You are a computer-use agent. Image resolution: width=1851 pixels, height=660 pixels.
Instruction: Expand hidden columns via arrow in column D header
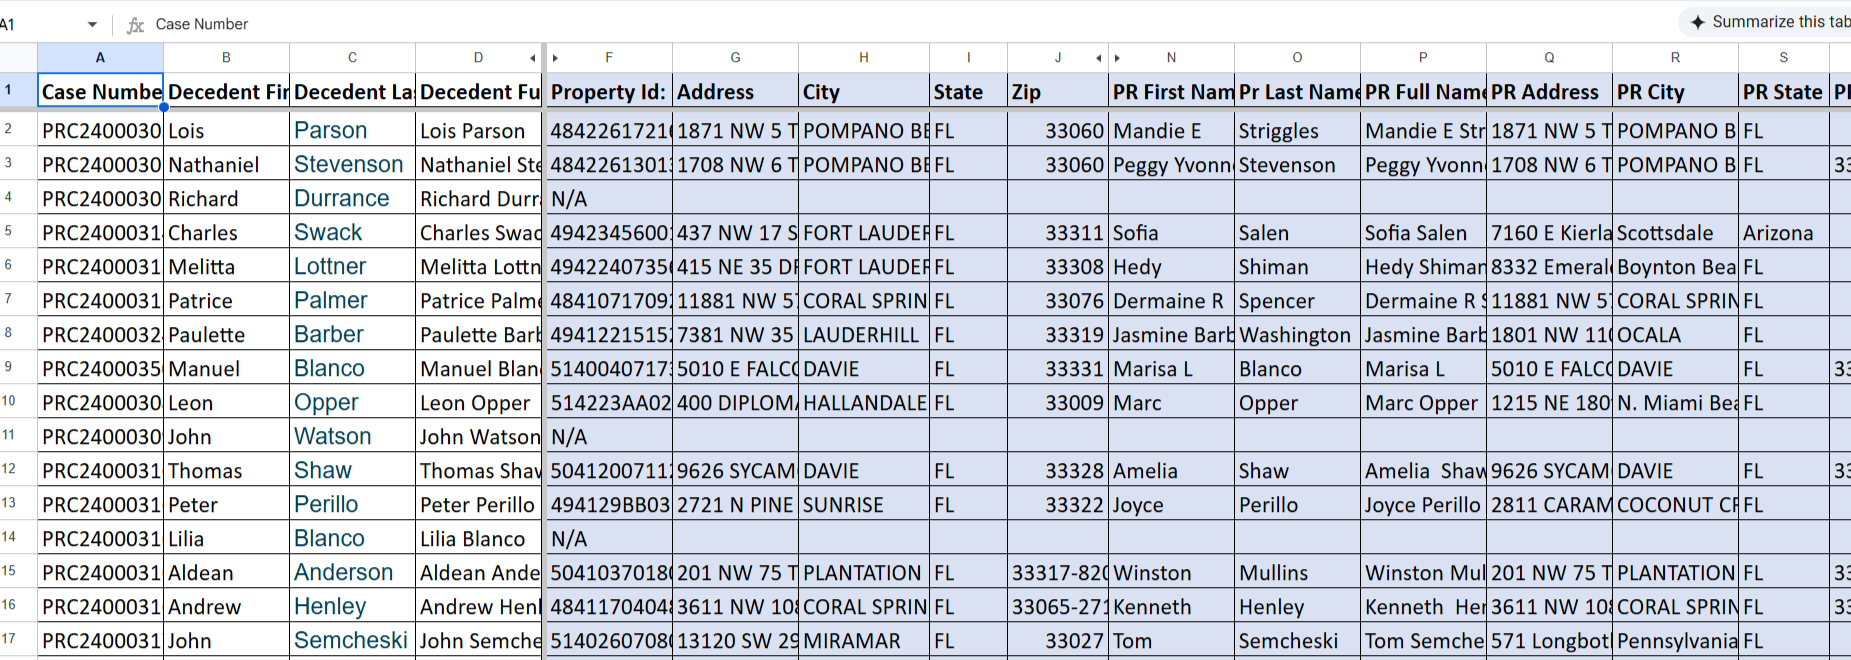pos(532,58)
